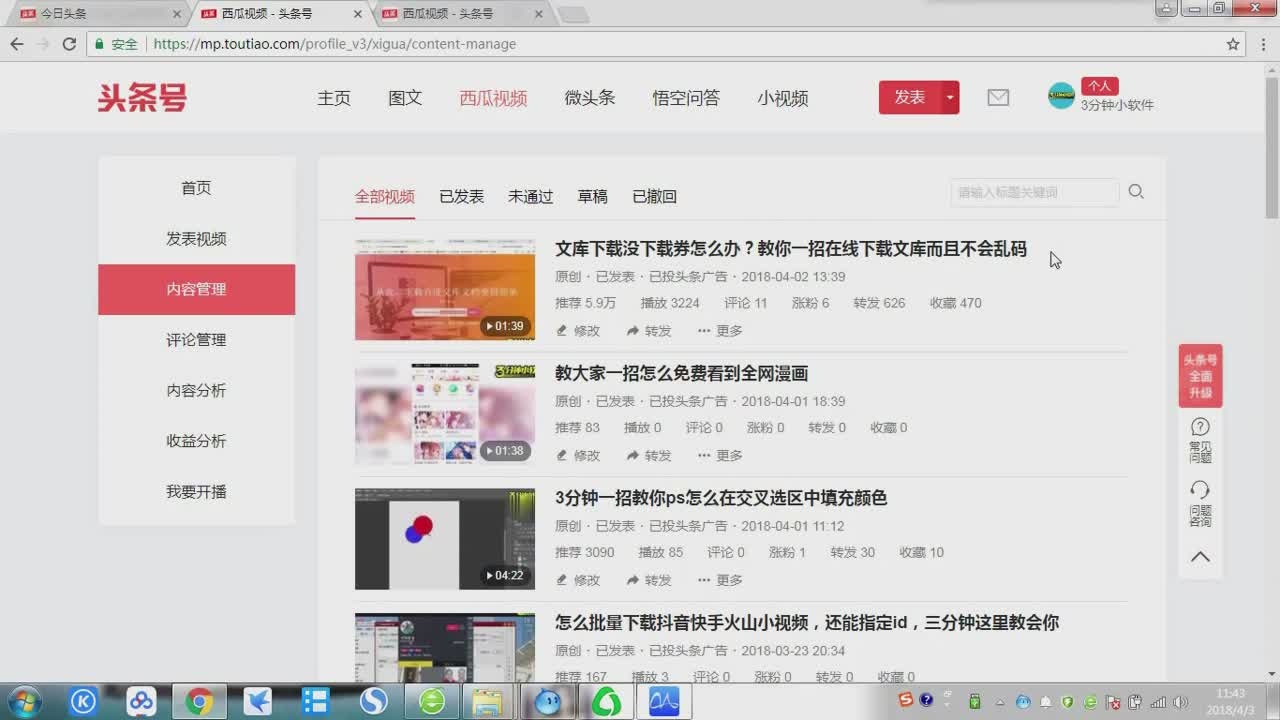Screen dimensions: 1280x720
Task: Click the red 发表 button
Action: point(910,98)
